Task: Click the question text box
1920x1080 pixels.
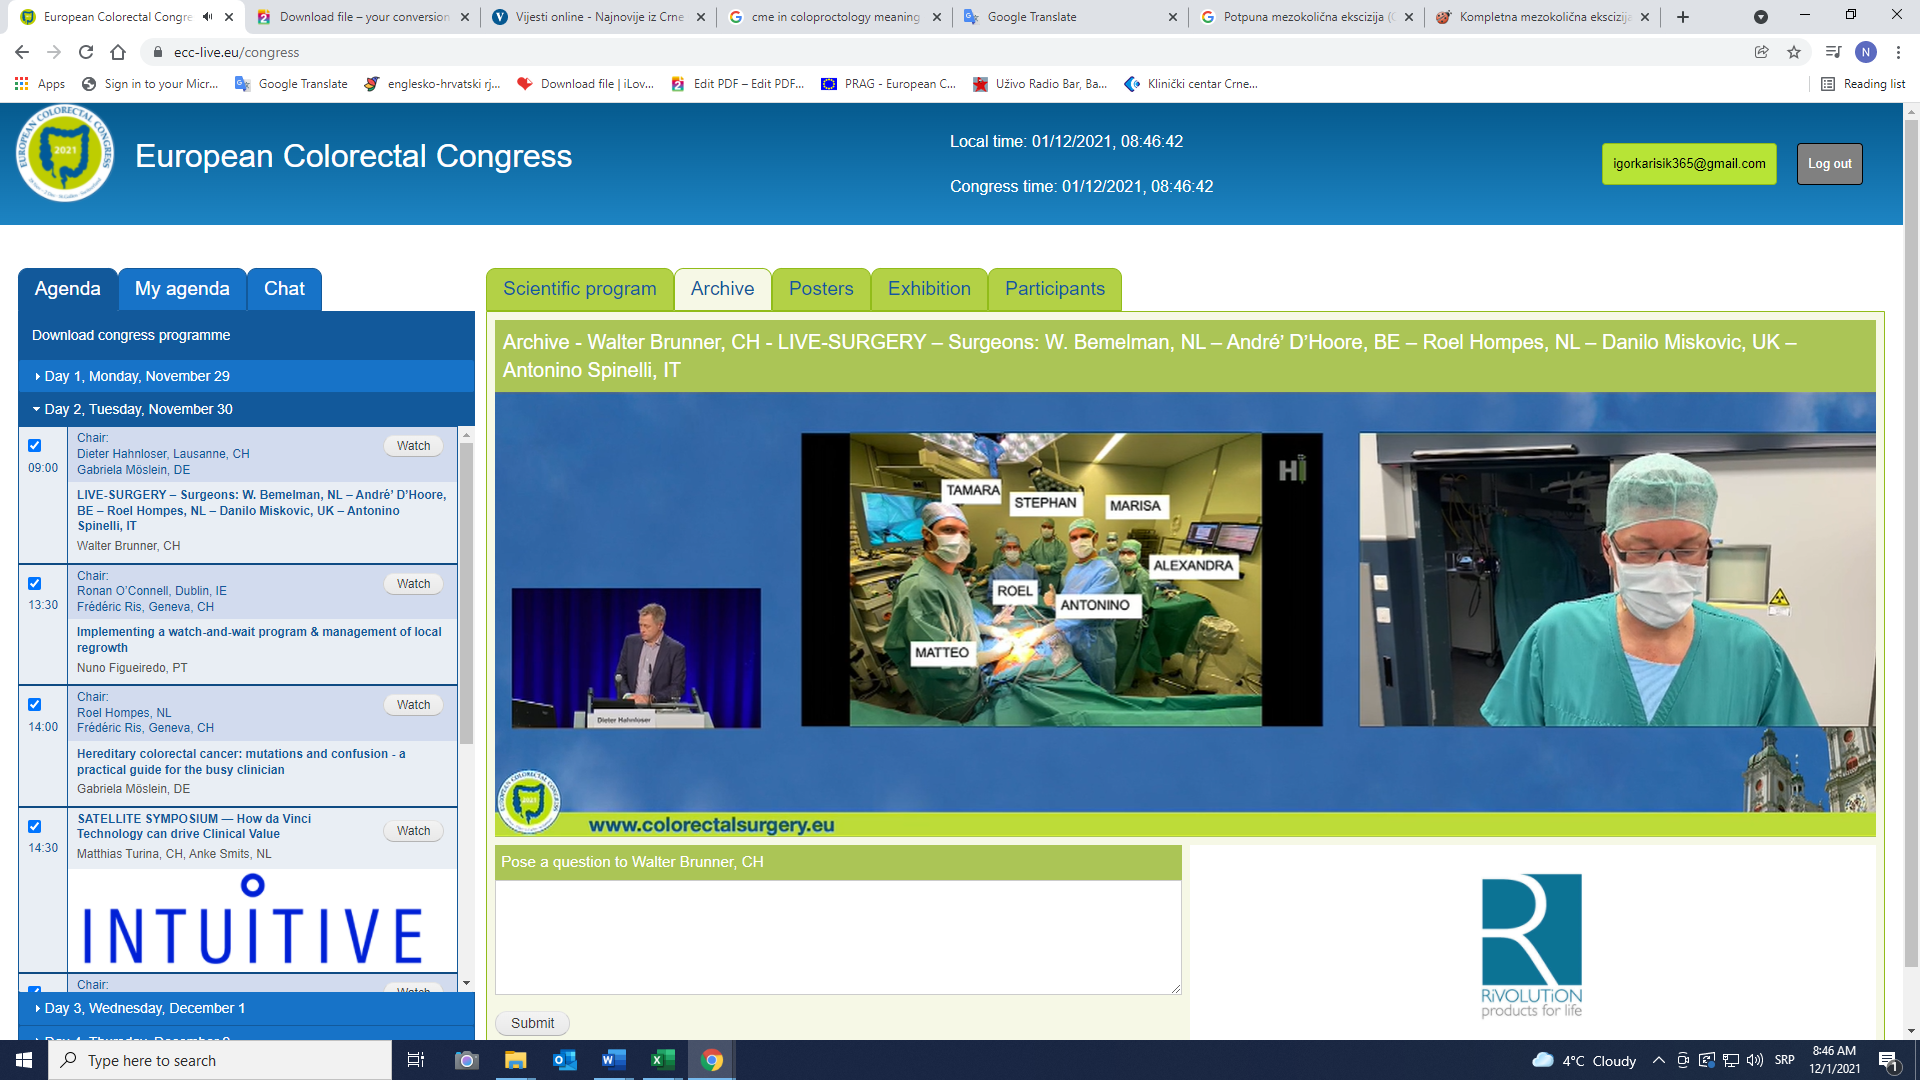Action: pyautogui.click(x=838, y=937)
